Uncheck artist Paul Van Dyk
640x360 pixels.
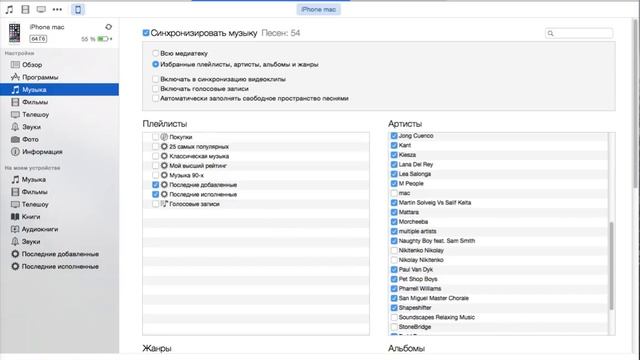[x=394, y=269]
